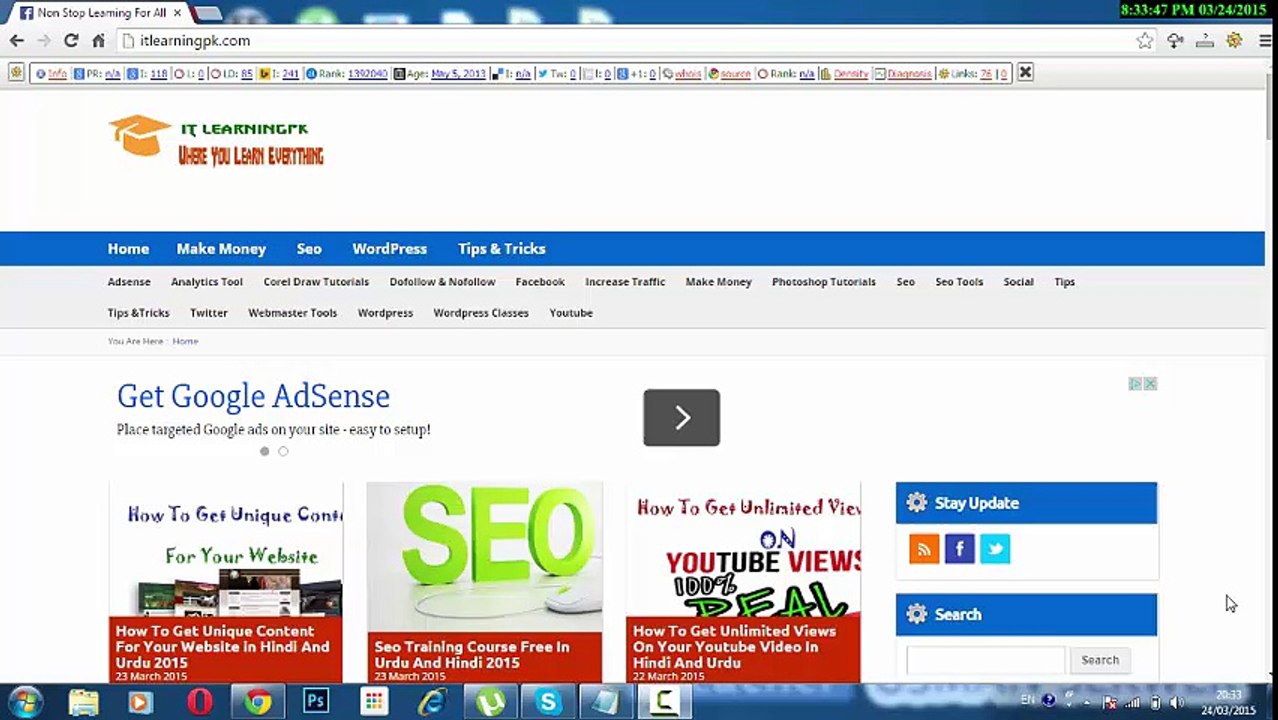Open the Make Money main menu item
1278x720 pixels.
221,249
